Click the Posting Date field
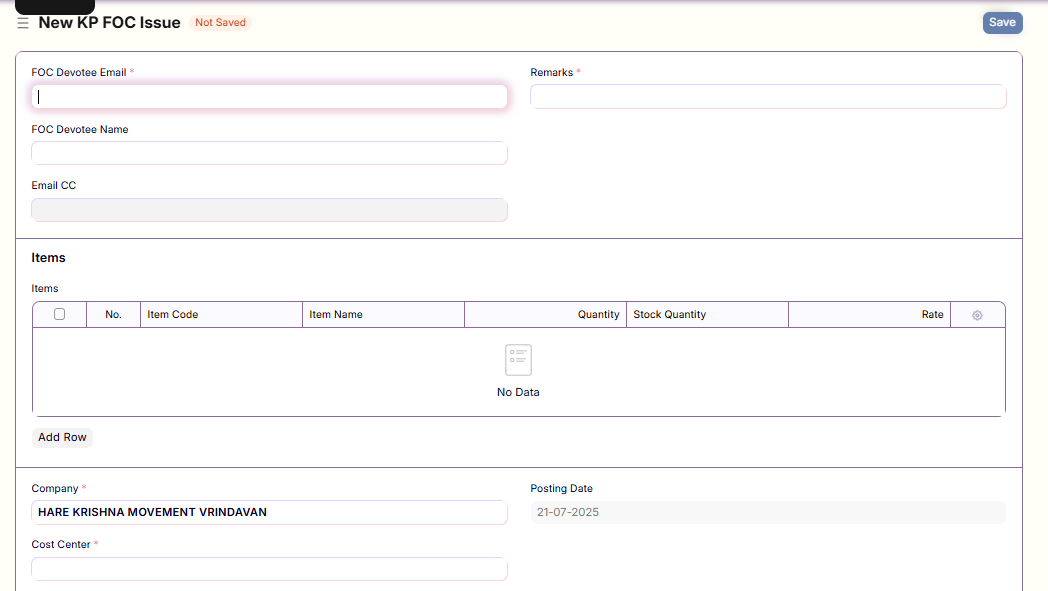Viewport: 1048px width, 591px height. click(767, 512)
